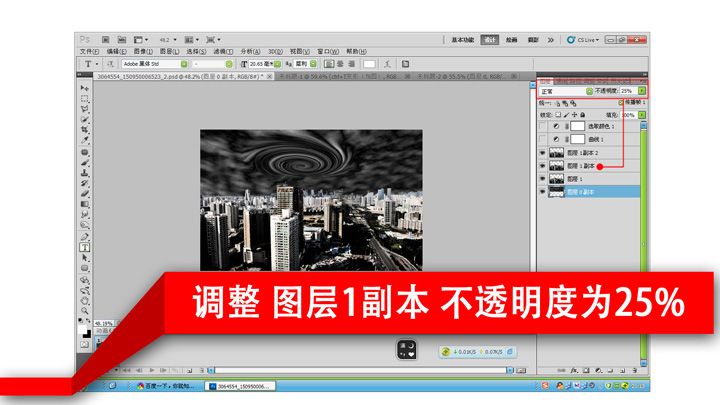Select the Blur tool
This screenshot has width=720, height=405.
(x=84, y=214)
